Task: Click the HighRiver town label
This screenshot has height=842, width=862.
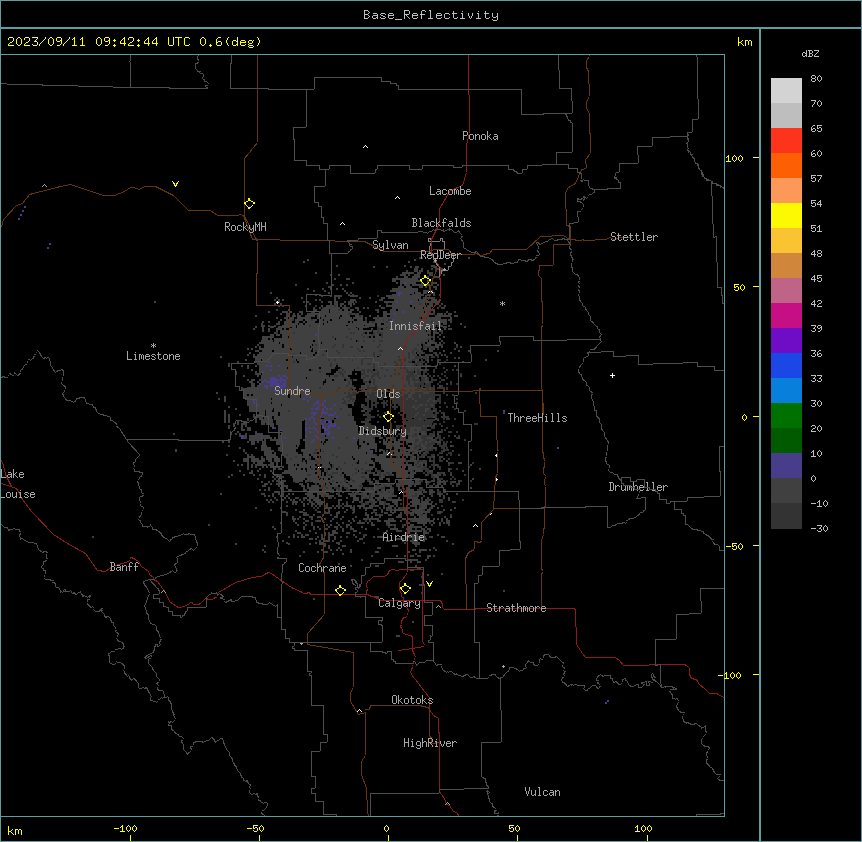Action: click(430, 743)
